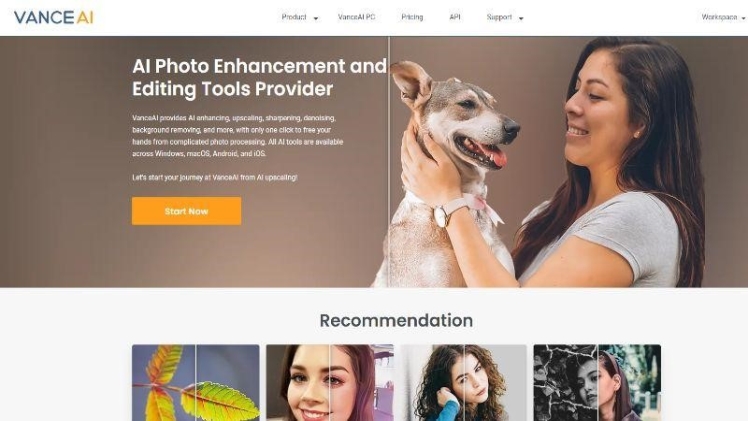Screen dimensions: 748x421
Task: Go to VanceAI PC page
Action: [356, 17]
